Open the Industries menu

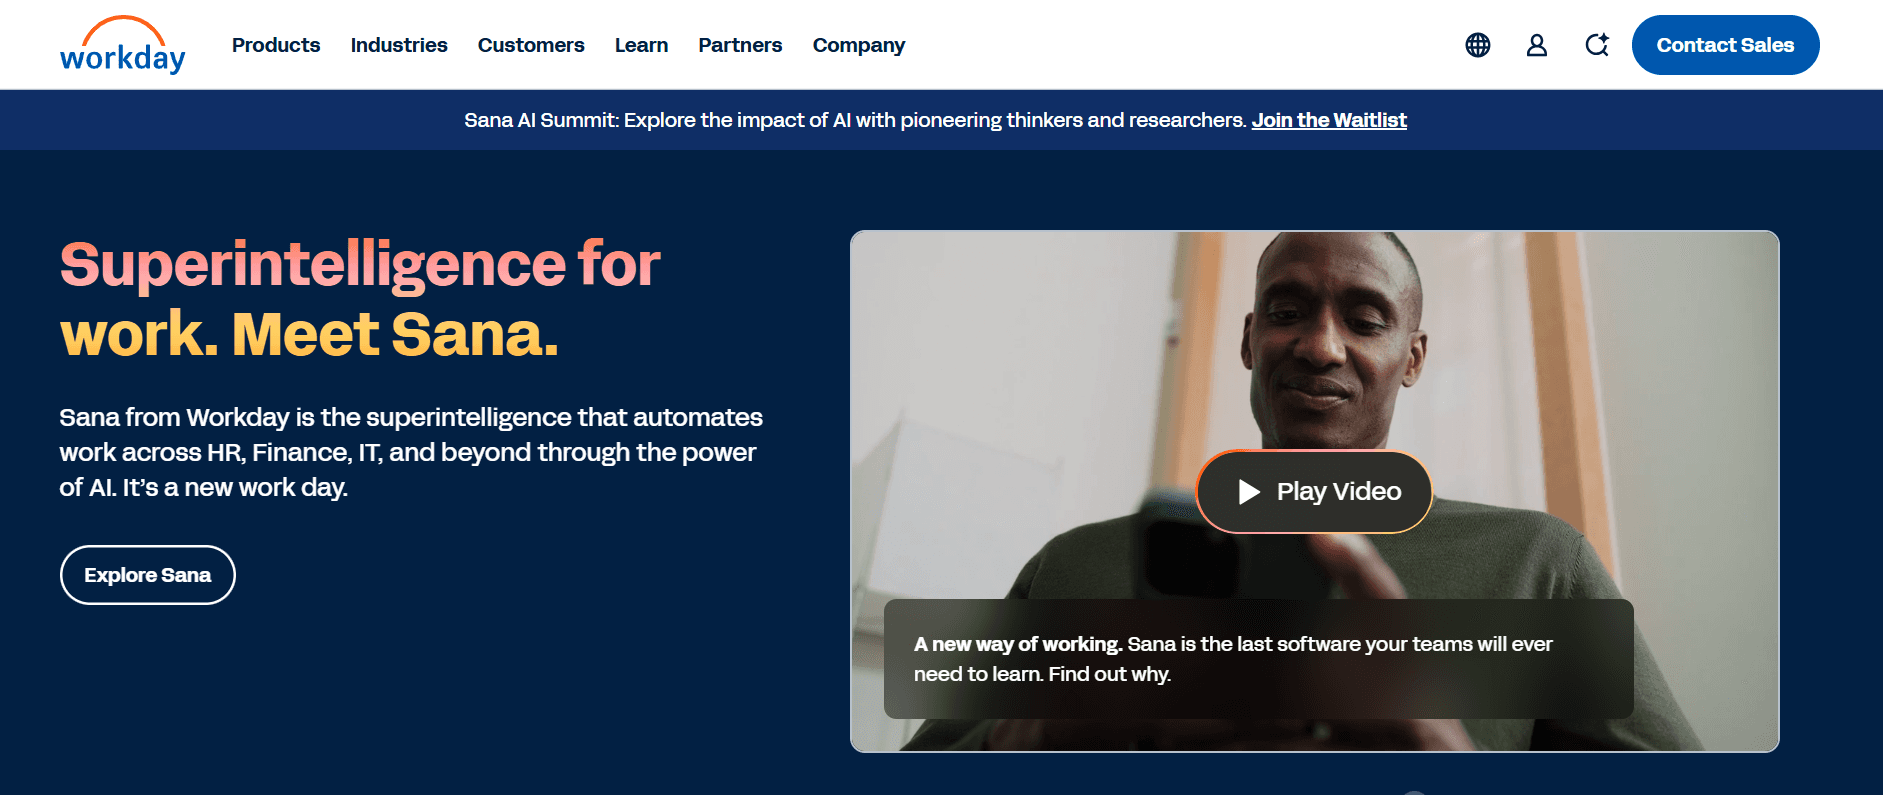(x=399, y=45)
